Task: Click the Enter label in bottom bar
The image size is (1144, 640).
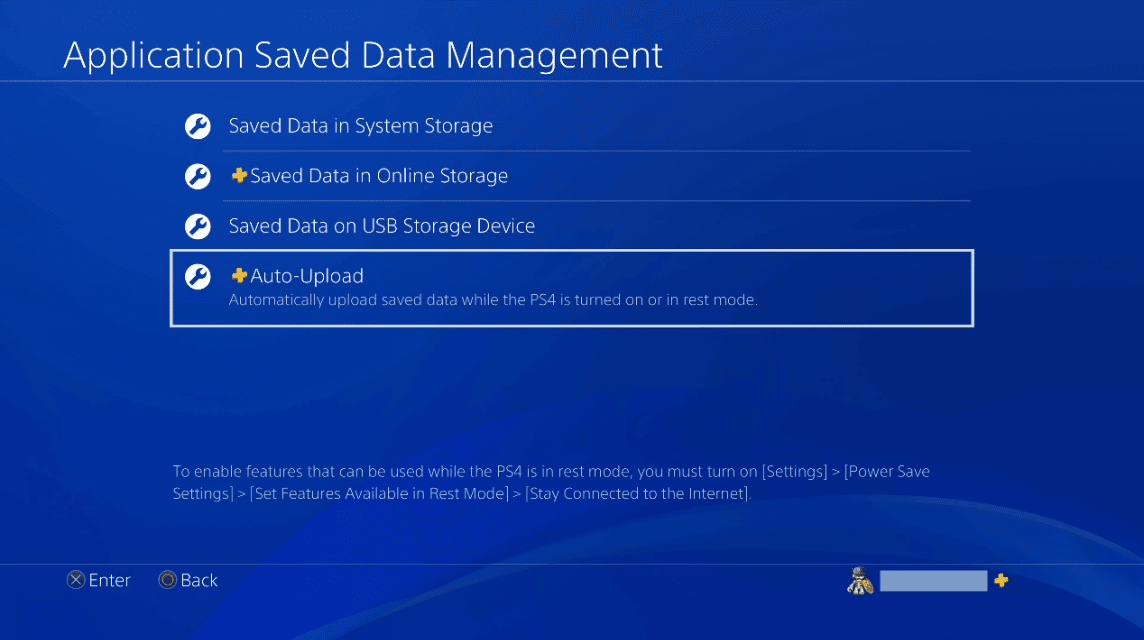Action: pos(110,580)
